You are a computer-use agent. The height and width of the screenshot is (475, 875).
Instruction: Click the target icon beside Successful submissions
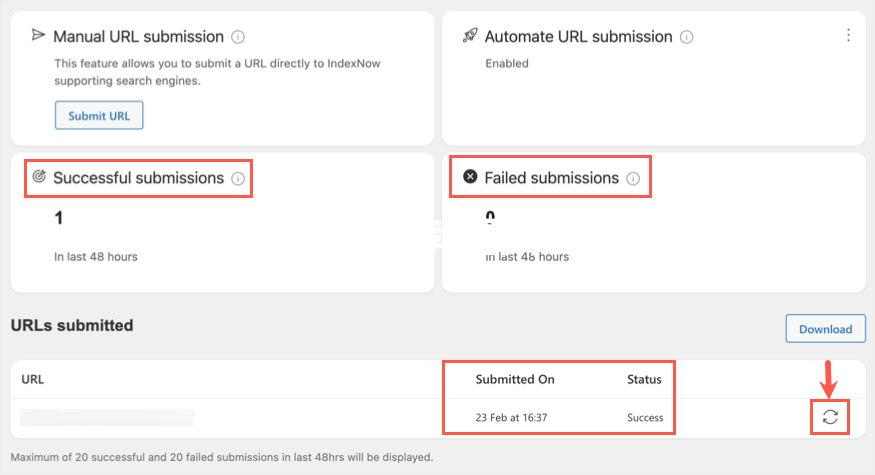39,176
